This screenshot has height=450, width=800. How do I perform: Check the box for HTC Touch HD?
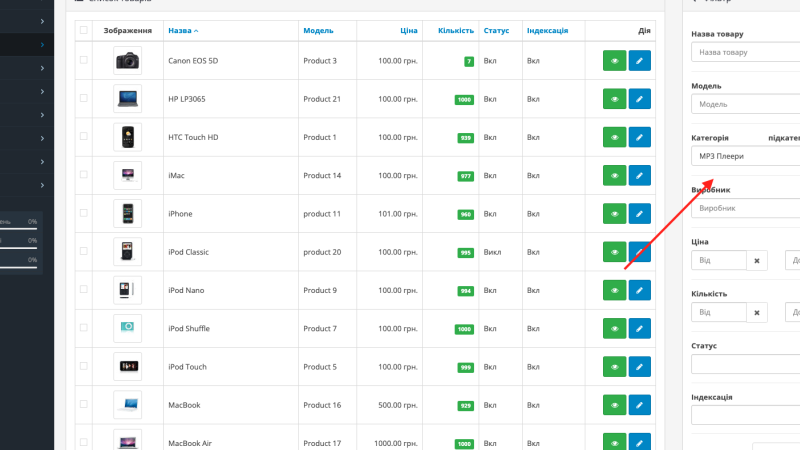pyautogui.click(x=84, y=136)
